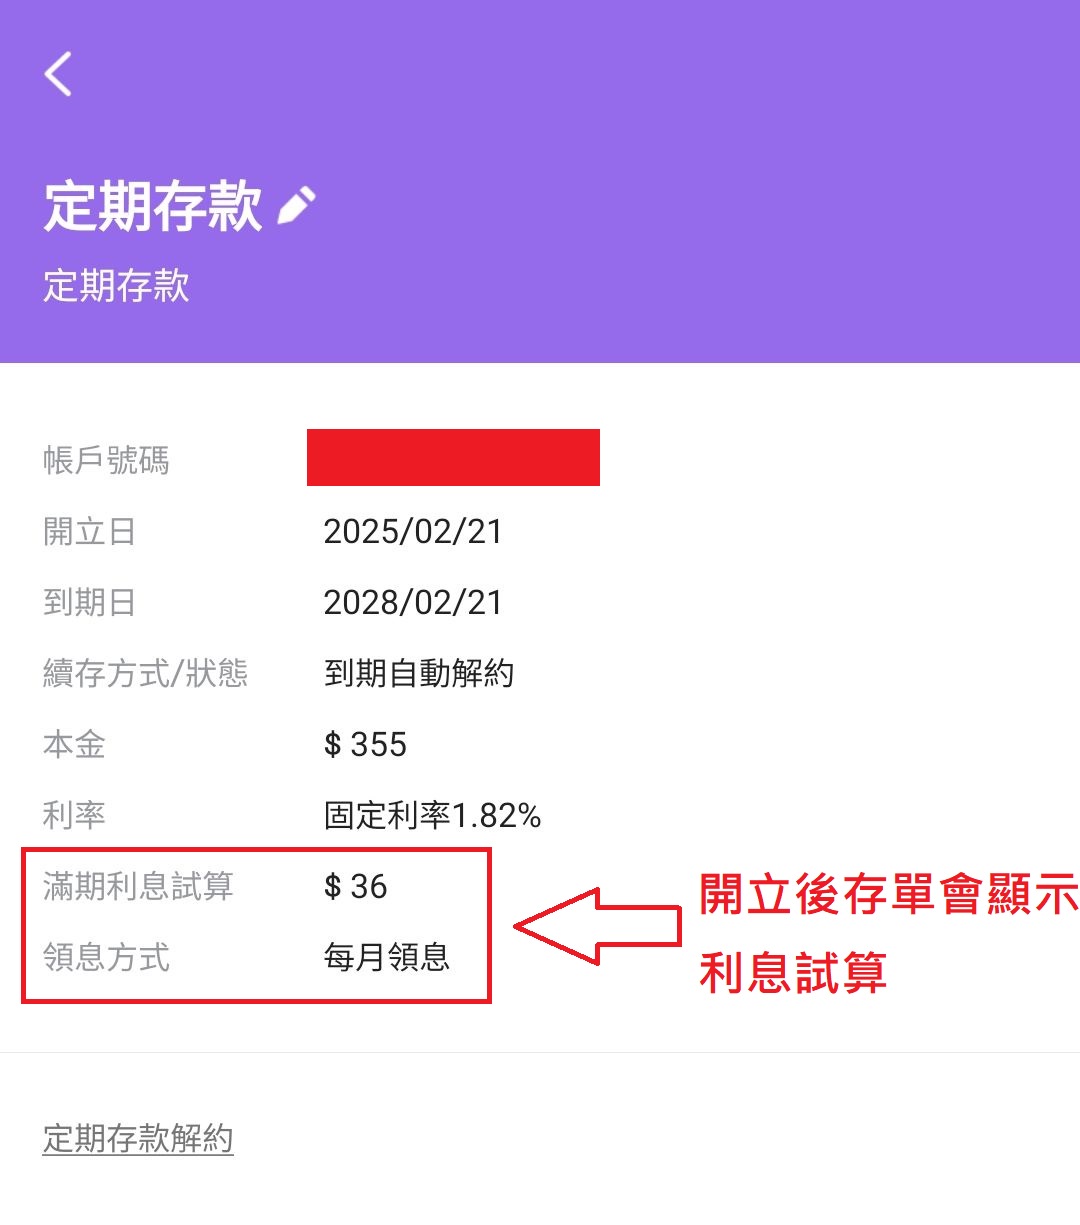Image resolution: width=1080 pixels, height=1225 pixels.
Task: Select the opening date 2025/02/21
Action: coord(413,531)
